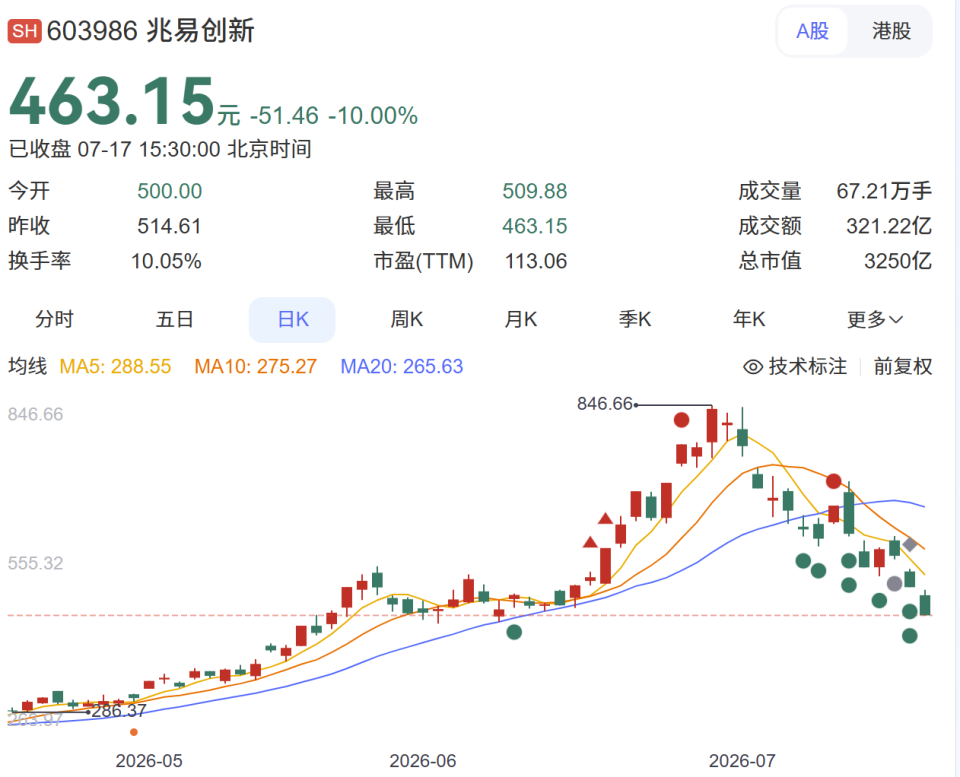Click the stock name 603986 兆易创新
Screen dimensions: 960x777
coord(150,31)
